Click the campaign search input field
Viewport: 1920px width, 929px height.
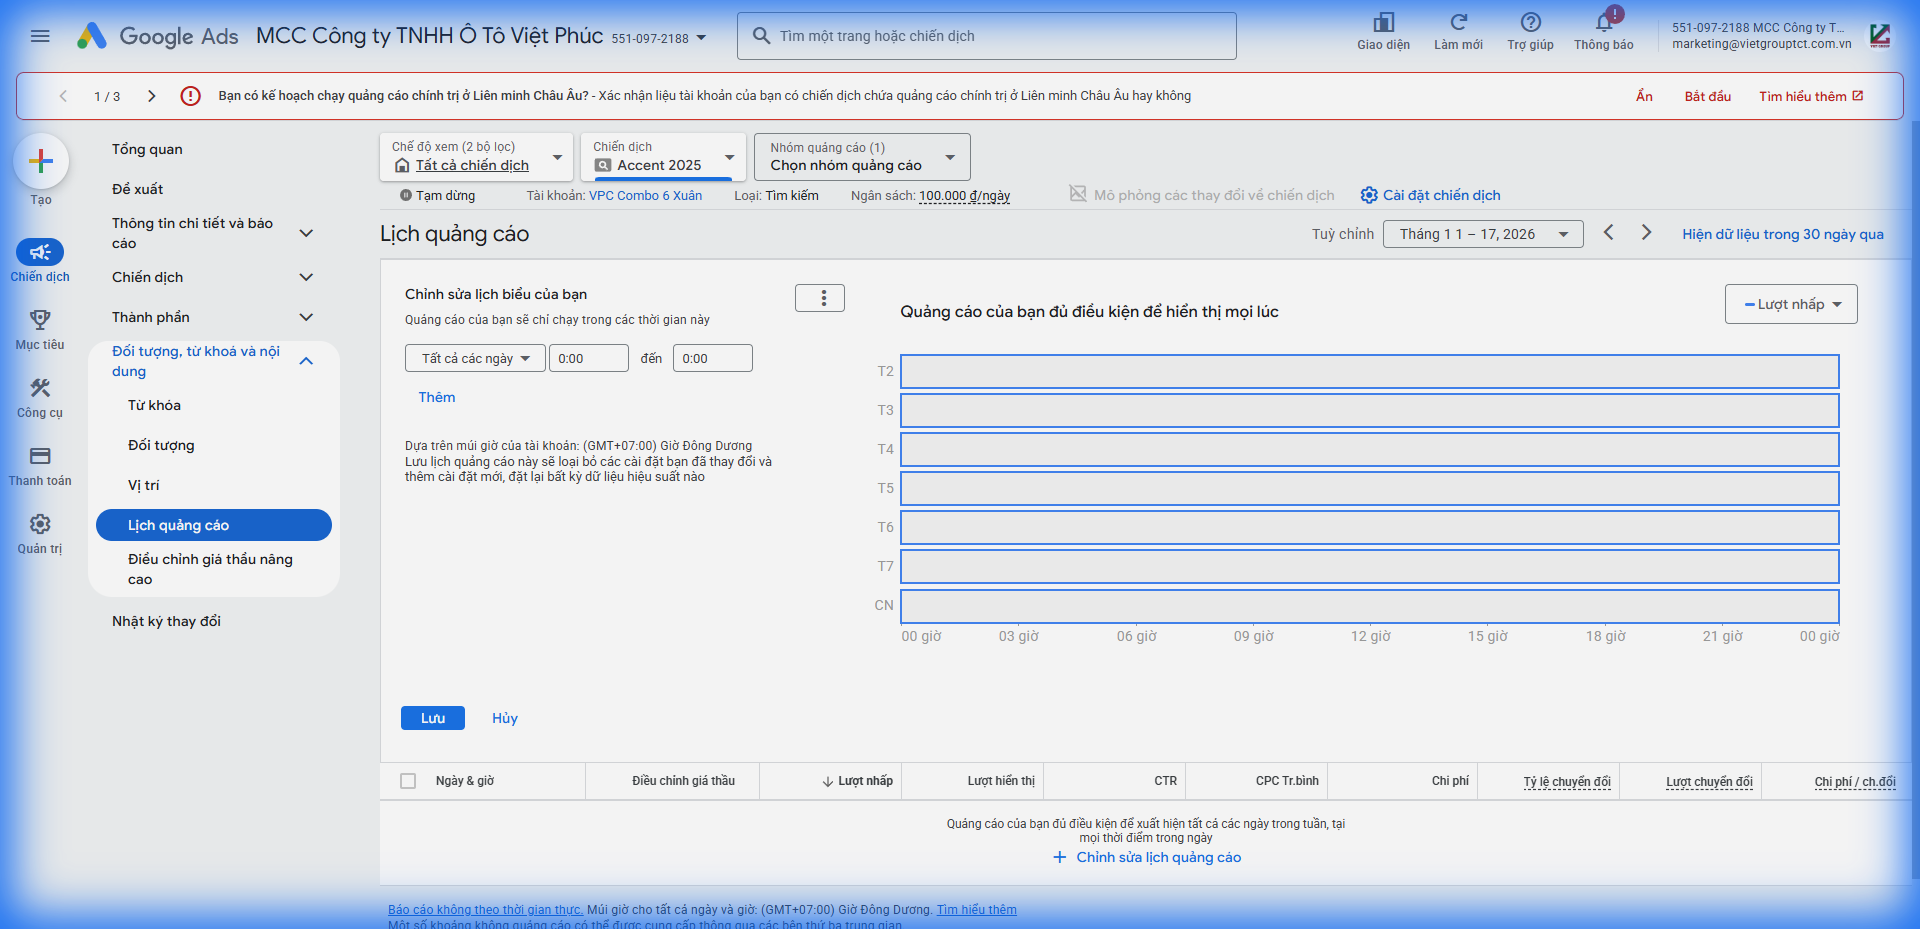coord(986,36)
